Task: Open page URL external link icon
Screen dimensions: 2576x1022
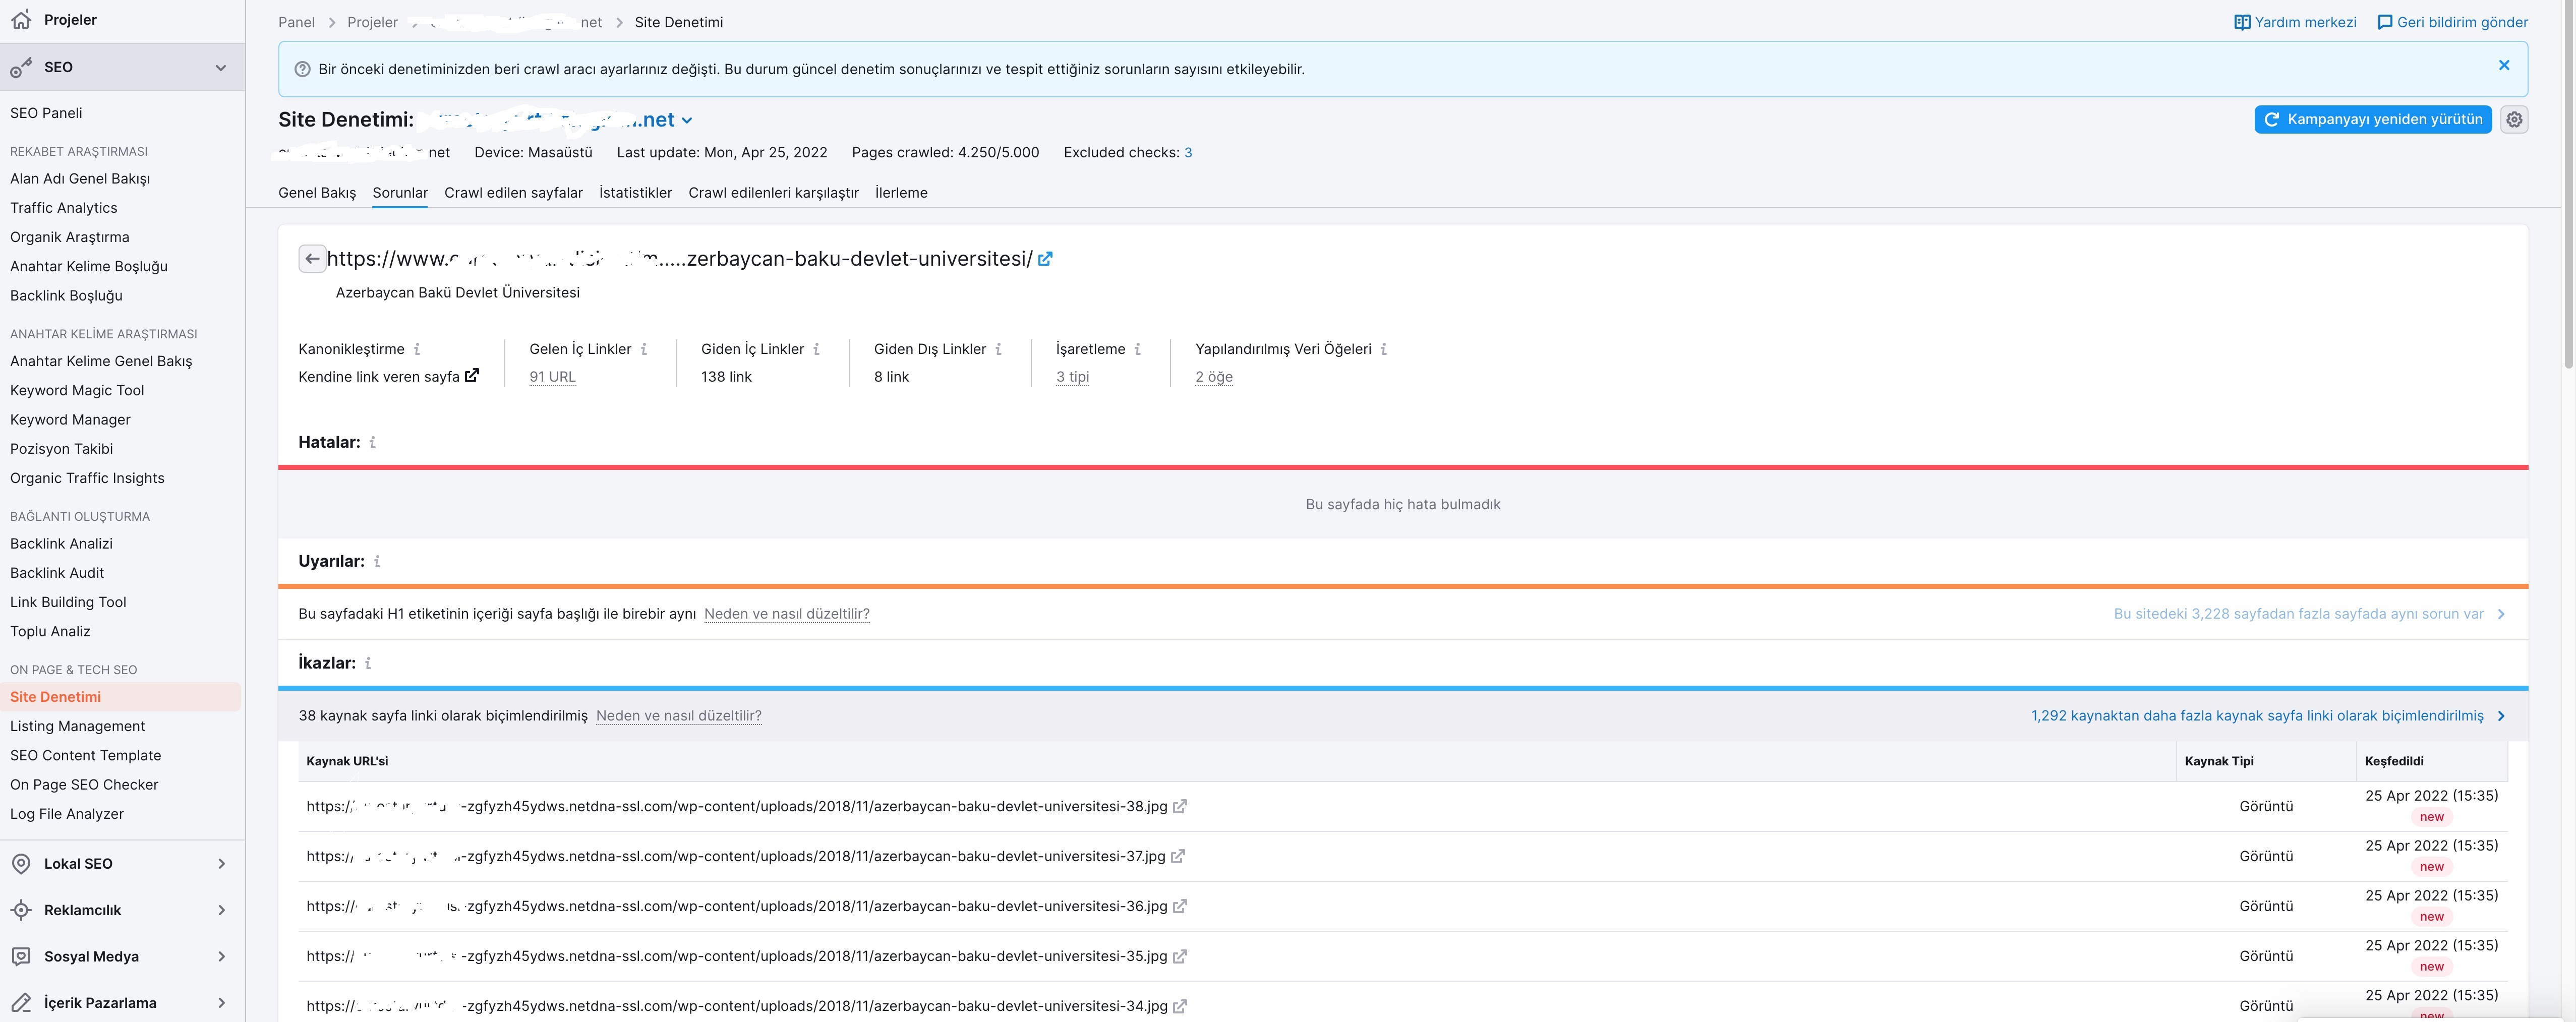Action: pos(1045,259)
